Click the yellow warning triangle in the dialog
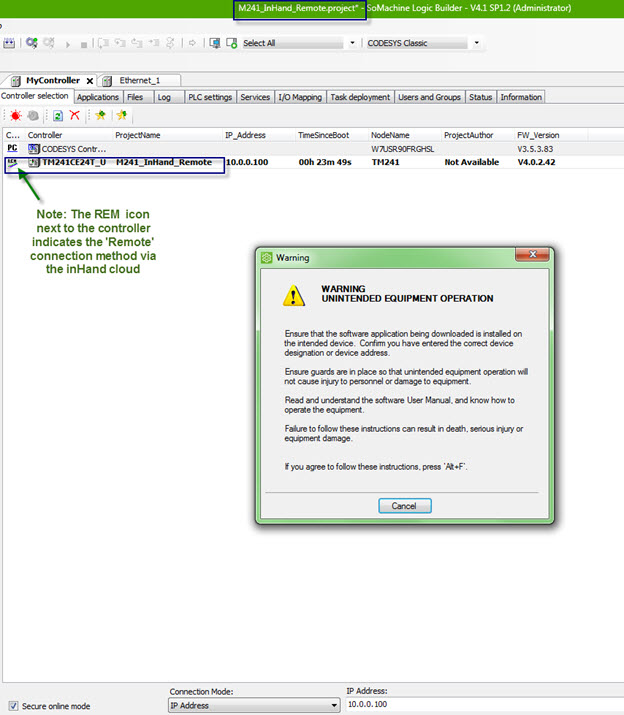The width and height of the screenshot is (624, 715). 294,295
